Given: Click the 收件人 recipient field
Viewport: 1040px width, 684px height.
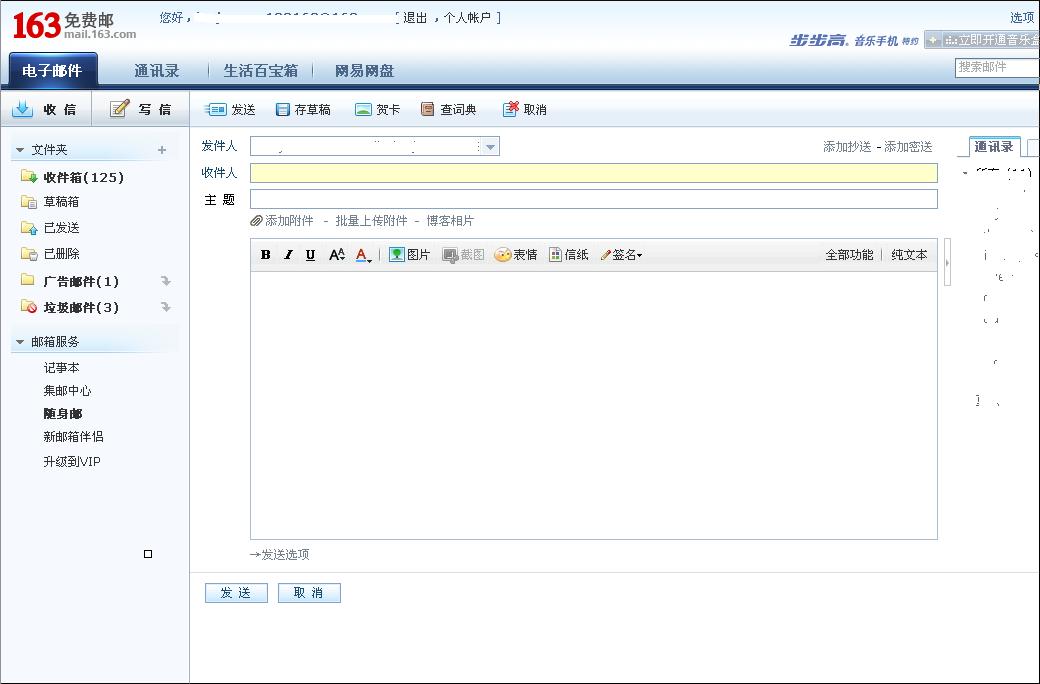Looking at the screenshot, I should (594, 173).
